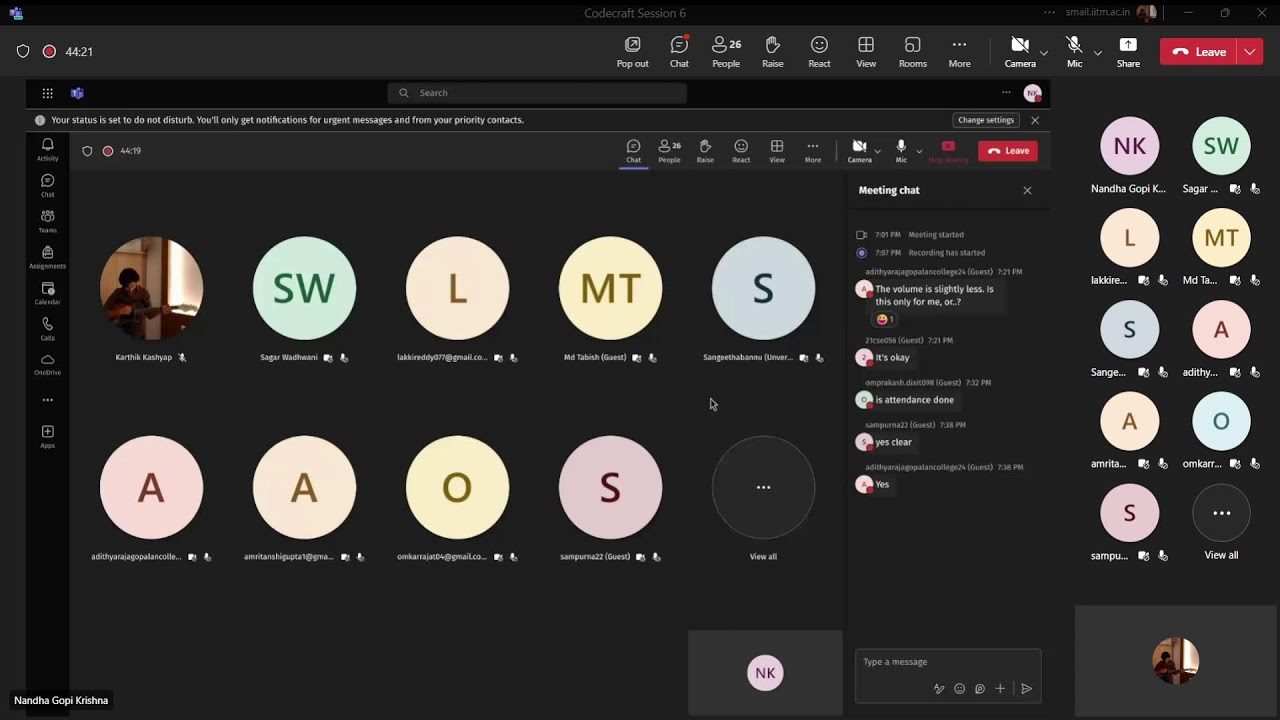Open Teams in shared Teams sidebar
Image resolution: width=1280 pixels, height=720 pixels.
pos(47,222)
